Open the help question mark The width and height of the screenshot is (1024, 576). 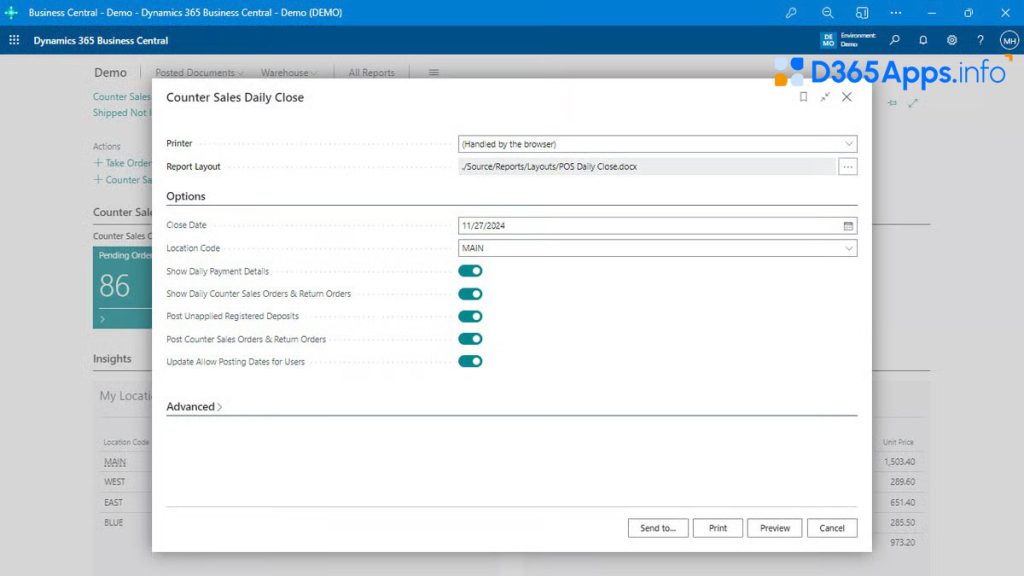coord(980,40)
